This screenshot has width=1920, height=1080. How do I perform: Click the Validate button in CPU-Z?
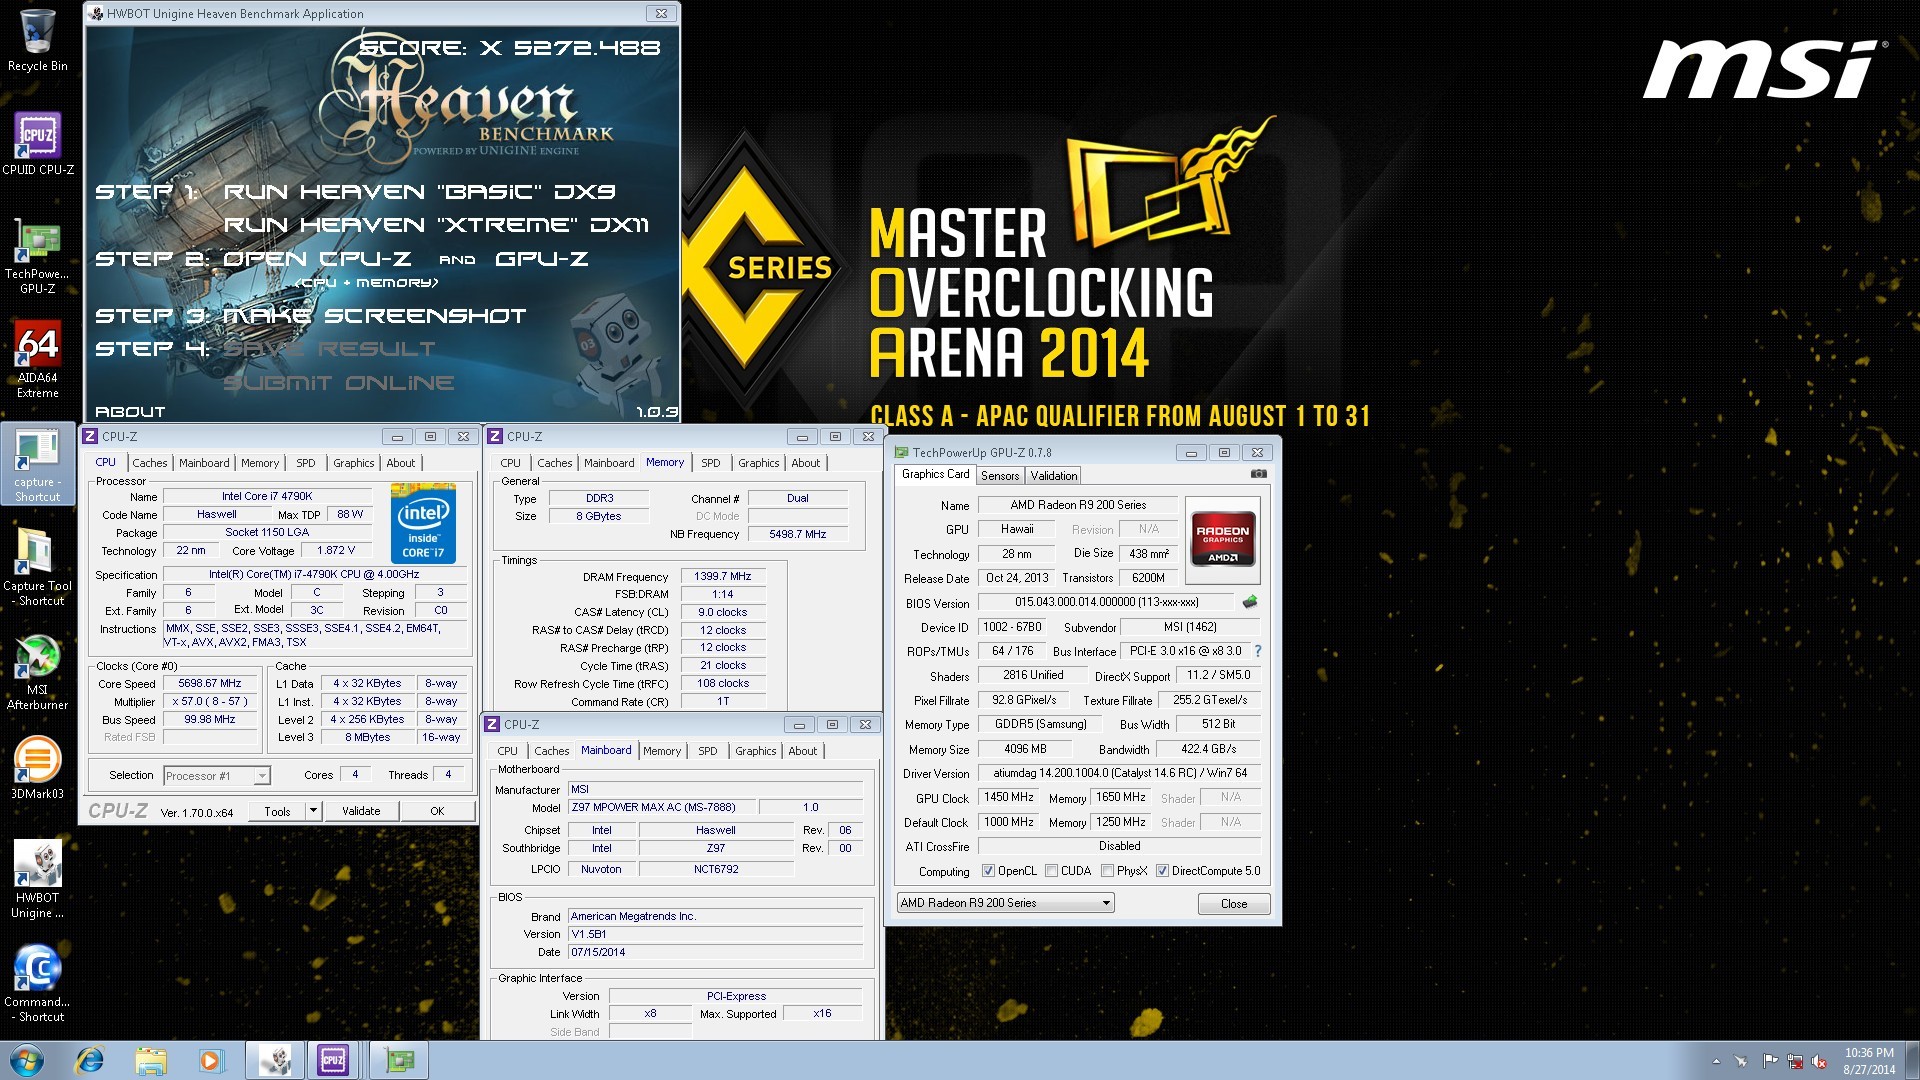(361, 811)
